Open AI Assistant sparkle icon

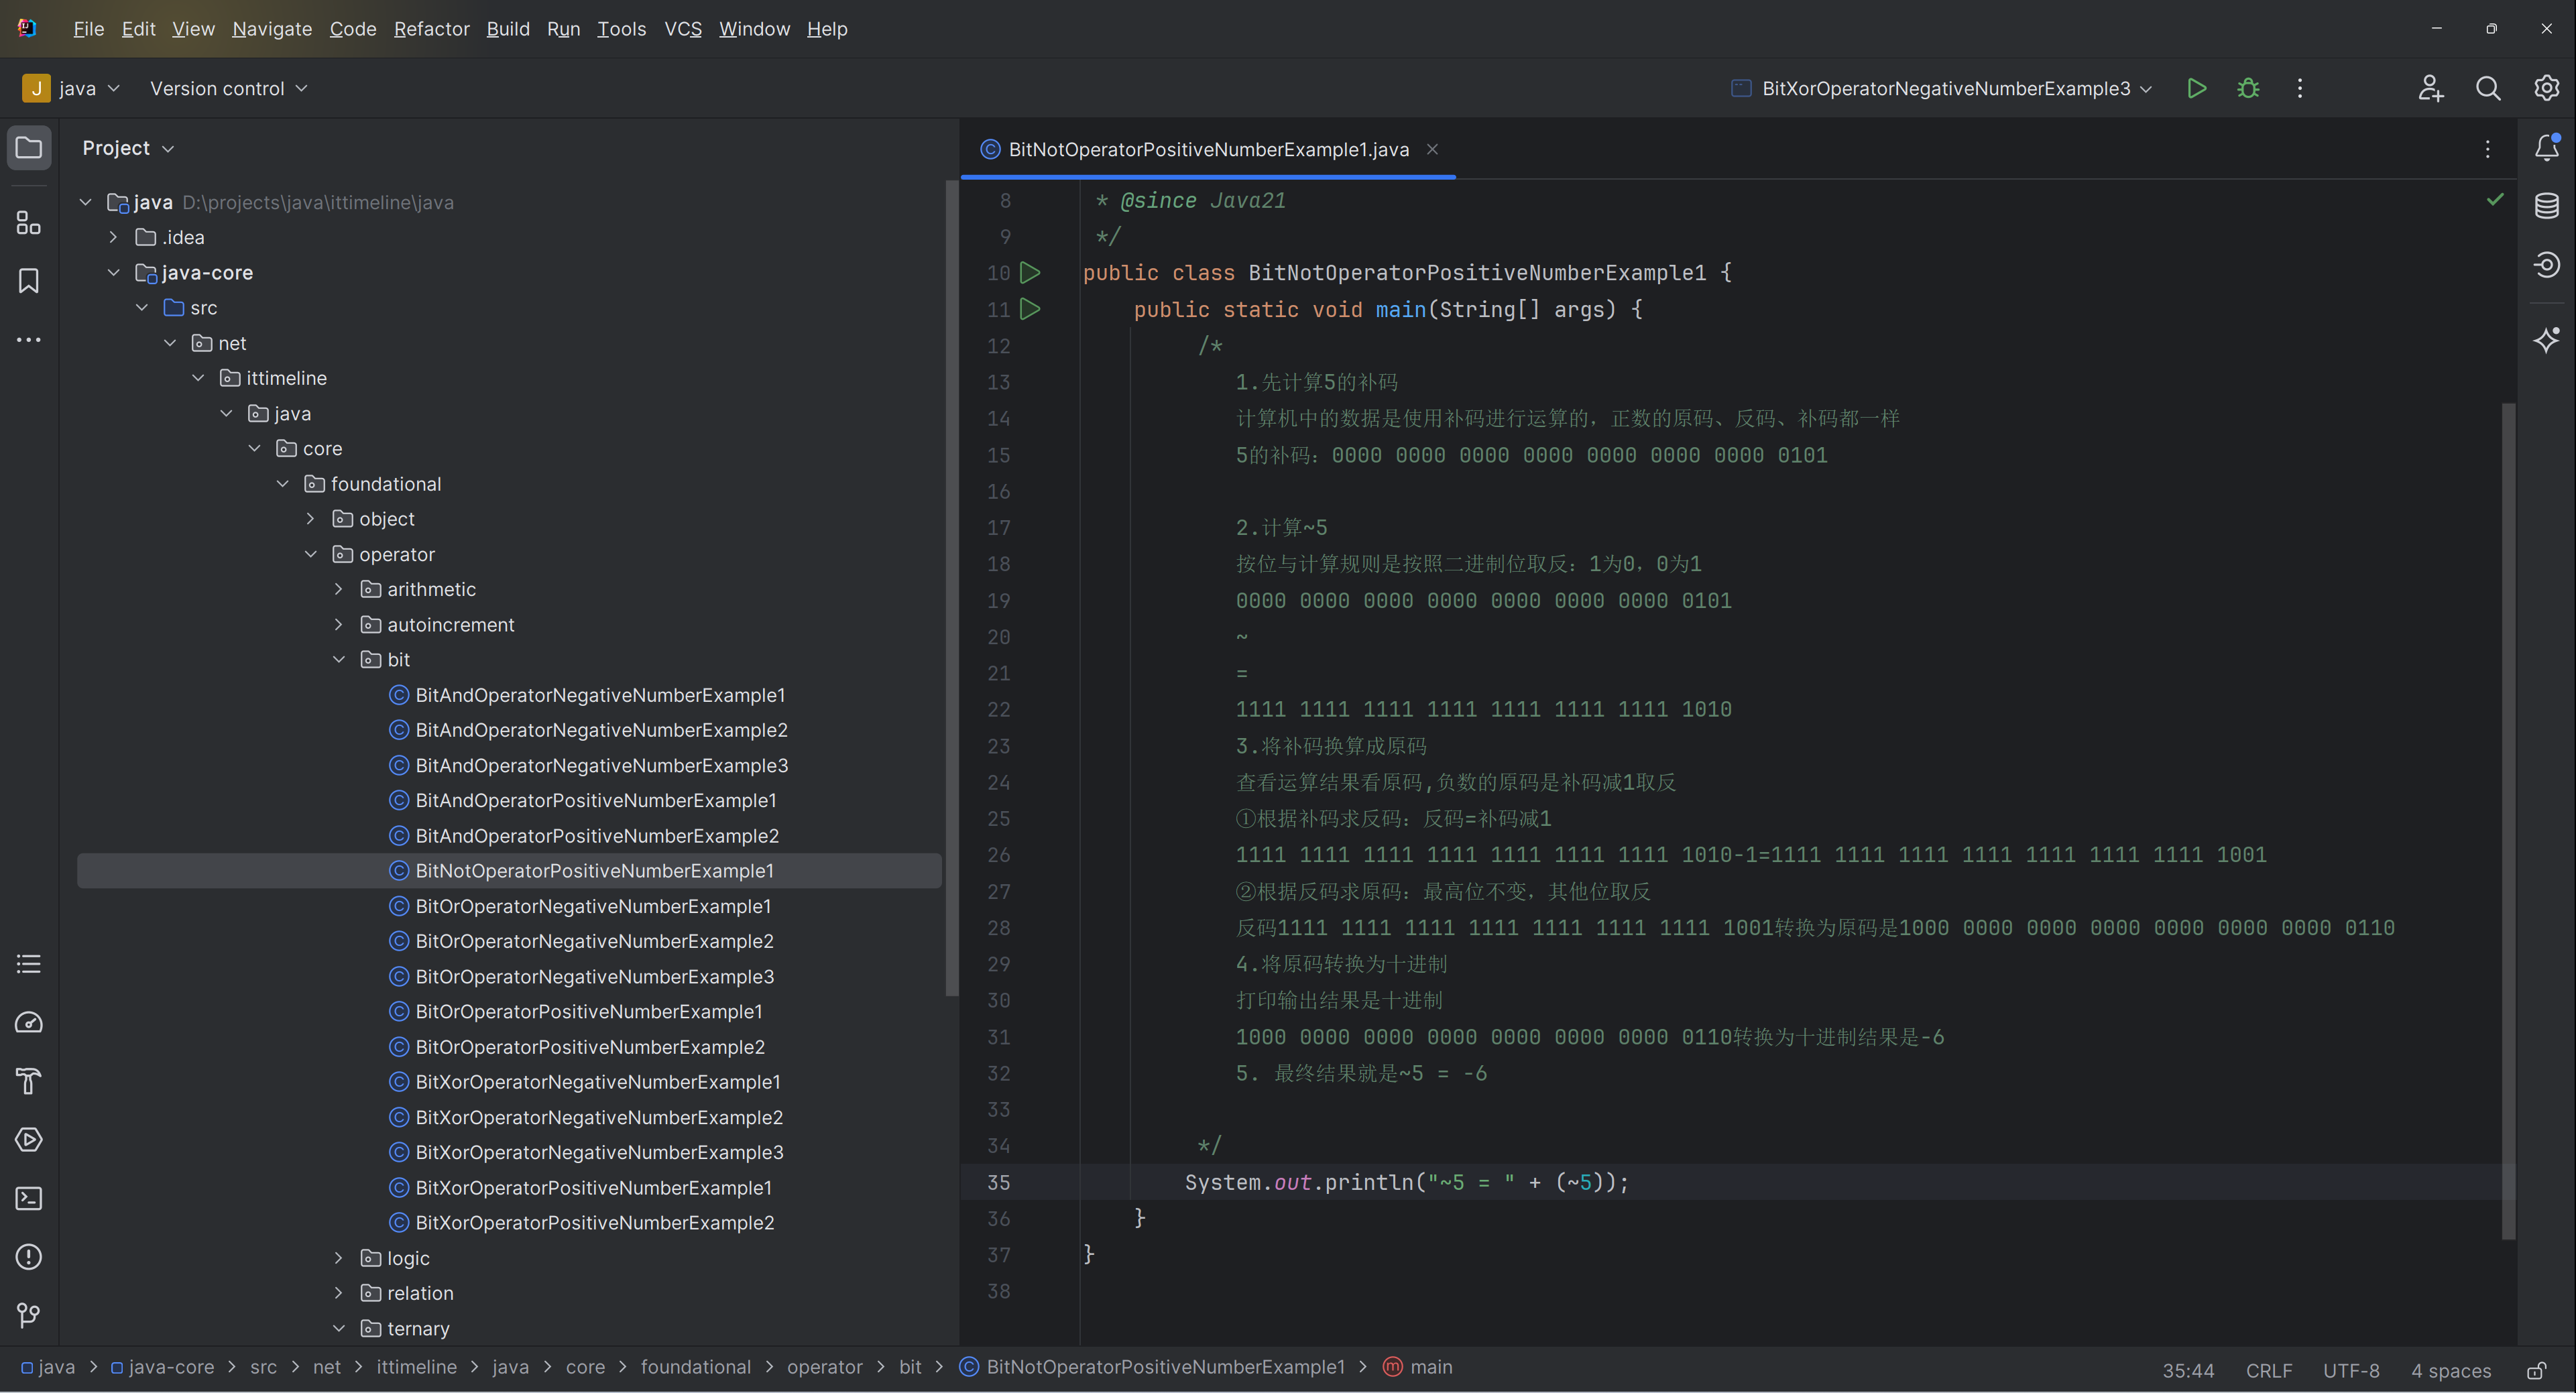tap(2546, 340)
